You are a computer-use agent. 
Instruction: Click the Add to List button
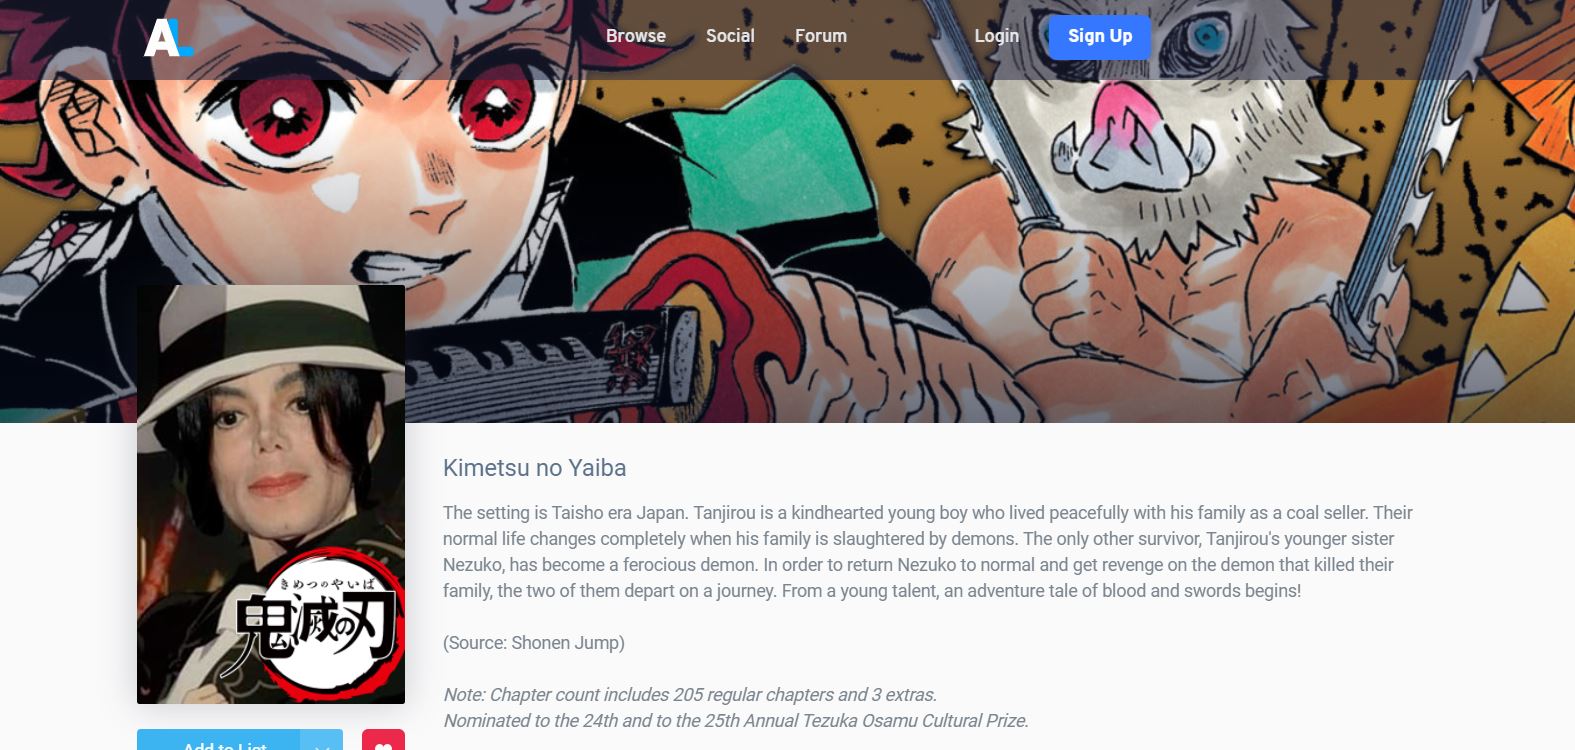218,741
